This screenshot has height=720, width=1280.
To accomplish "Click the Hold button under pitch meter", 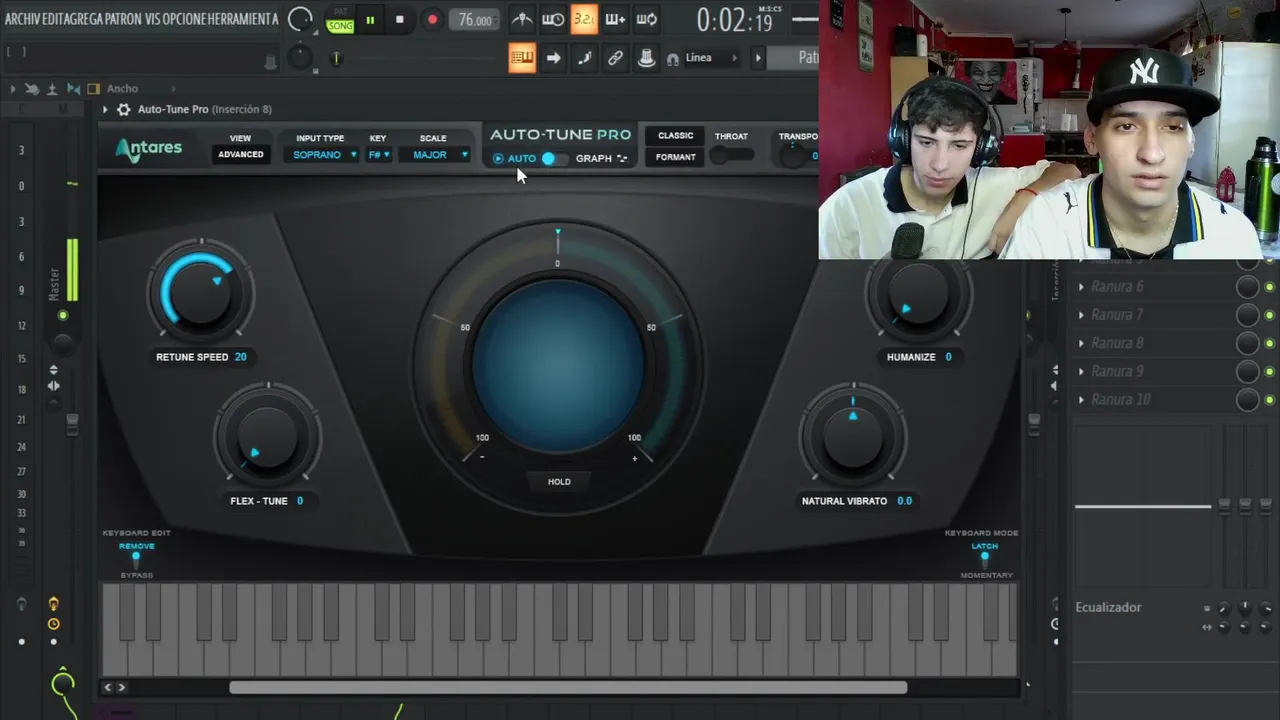I will tap(559, 482).
